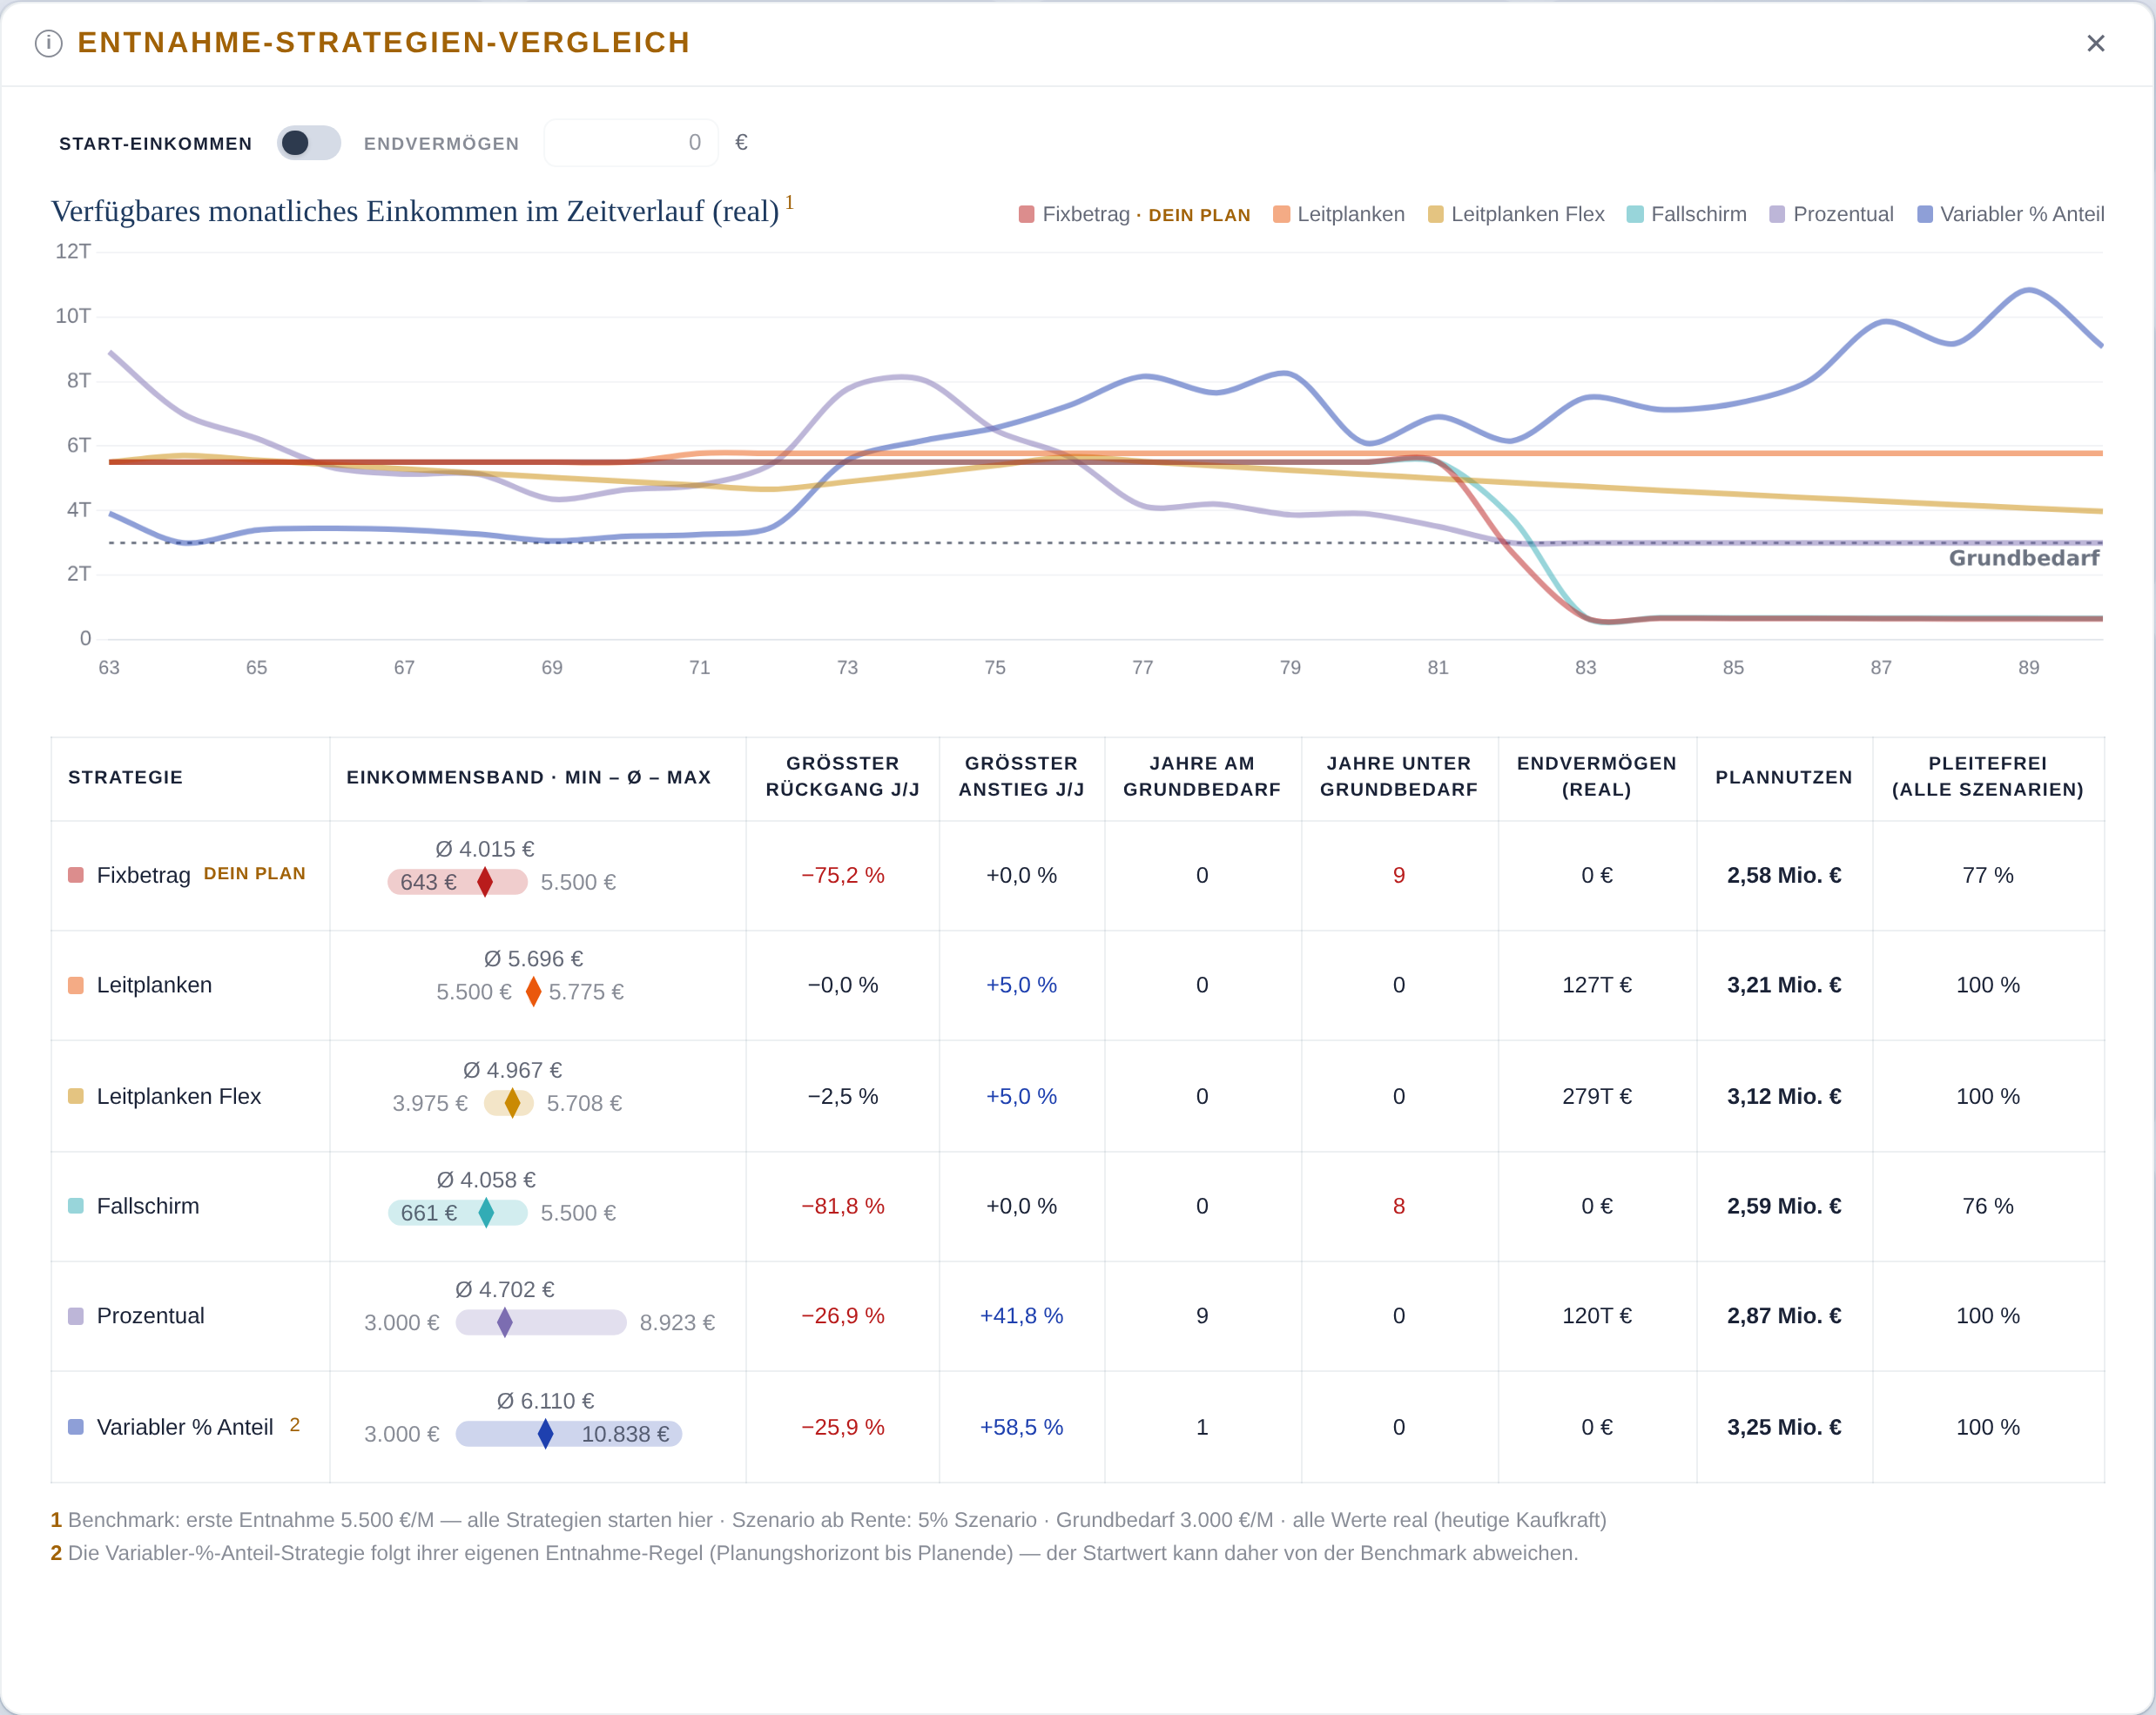Toggle Leitplanken series in chart legend
The image size is (2156, 1715).
pyautogui.click(x=1339, y=214)
